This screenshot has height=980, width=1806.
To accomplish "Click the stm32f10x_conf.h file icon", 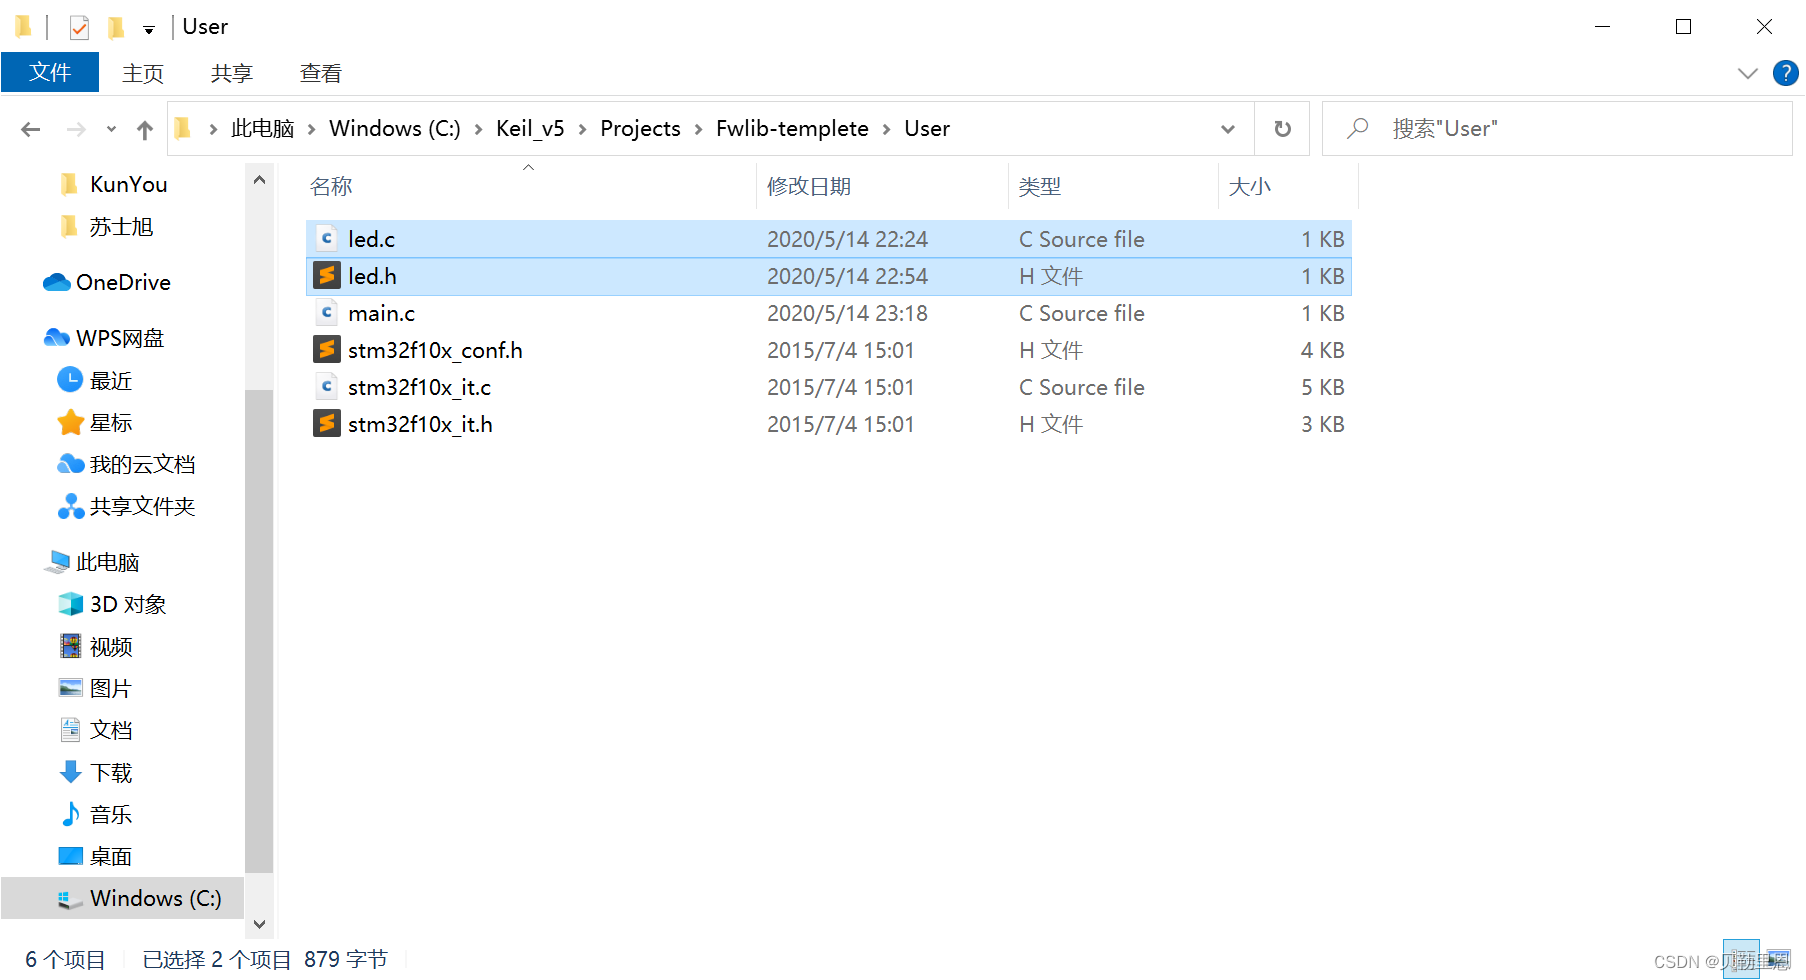I will 327,350.
